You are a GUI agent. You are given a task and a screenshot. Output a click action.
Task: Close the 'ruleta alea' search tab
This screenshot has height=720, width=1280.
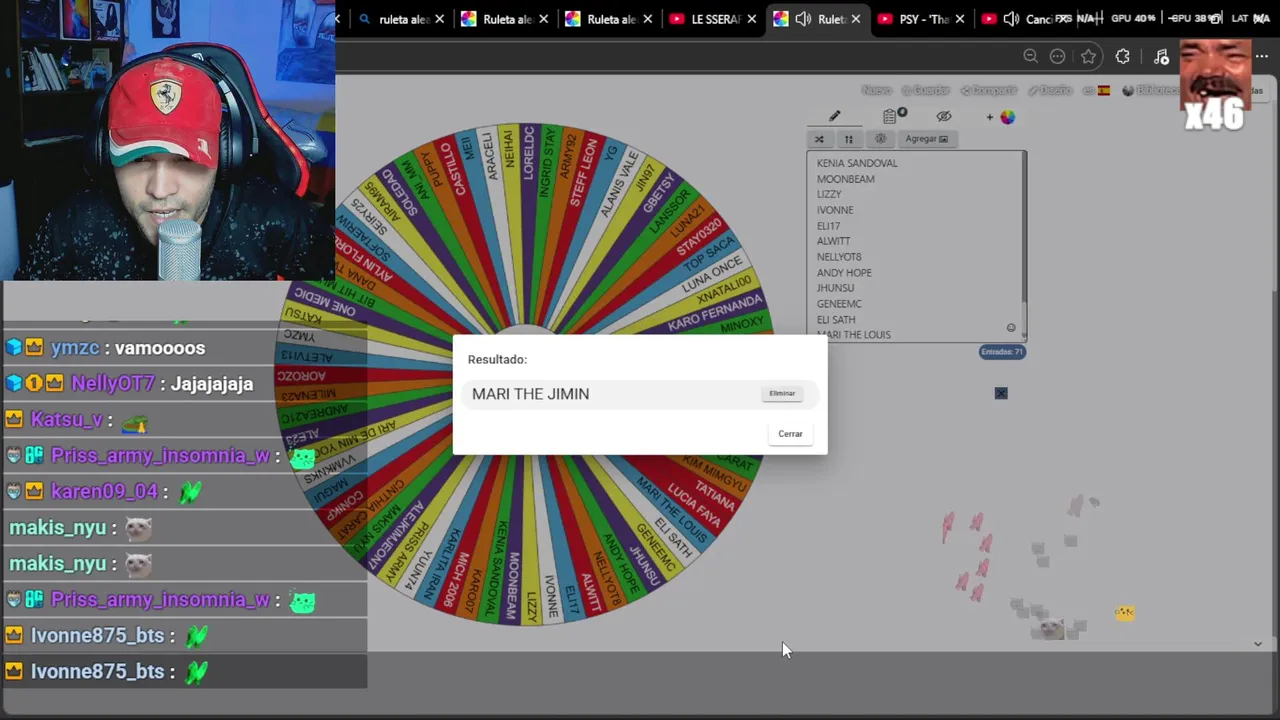438,19
